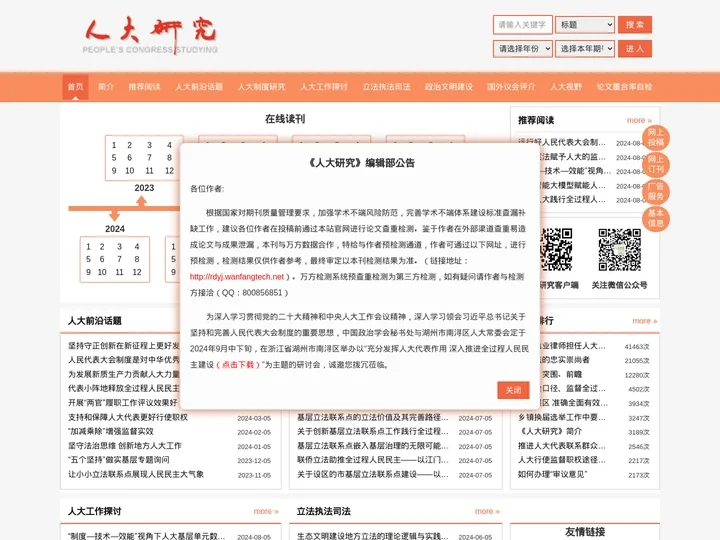Click more link in 推荐阅读 panel

click(639, 120)
